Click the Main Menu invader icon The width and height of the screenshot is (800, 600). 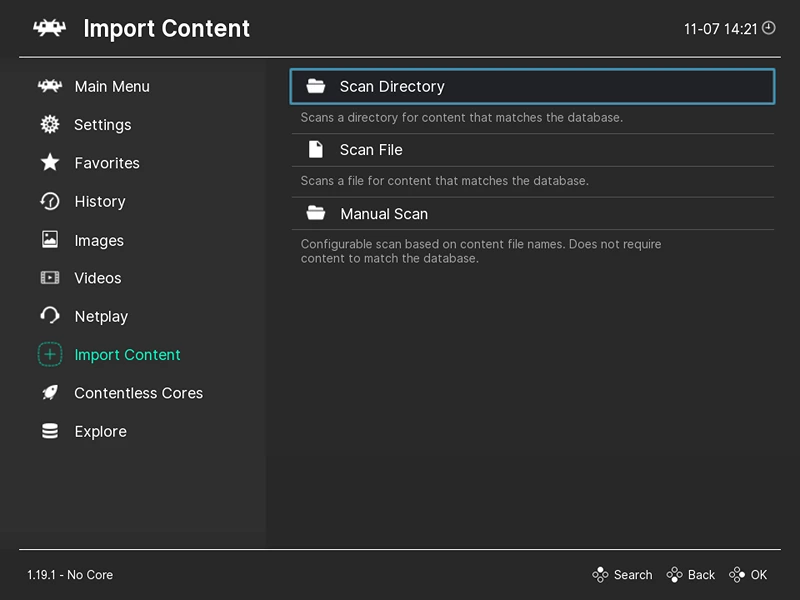tap(49, 86)
